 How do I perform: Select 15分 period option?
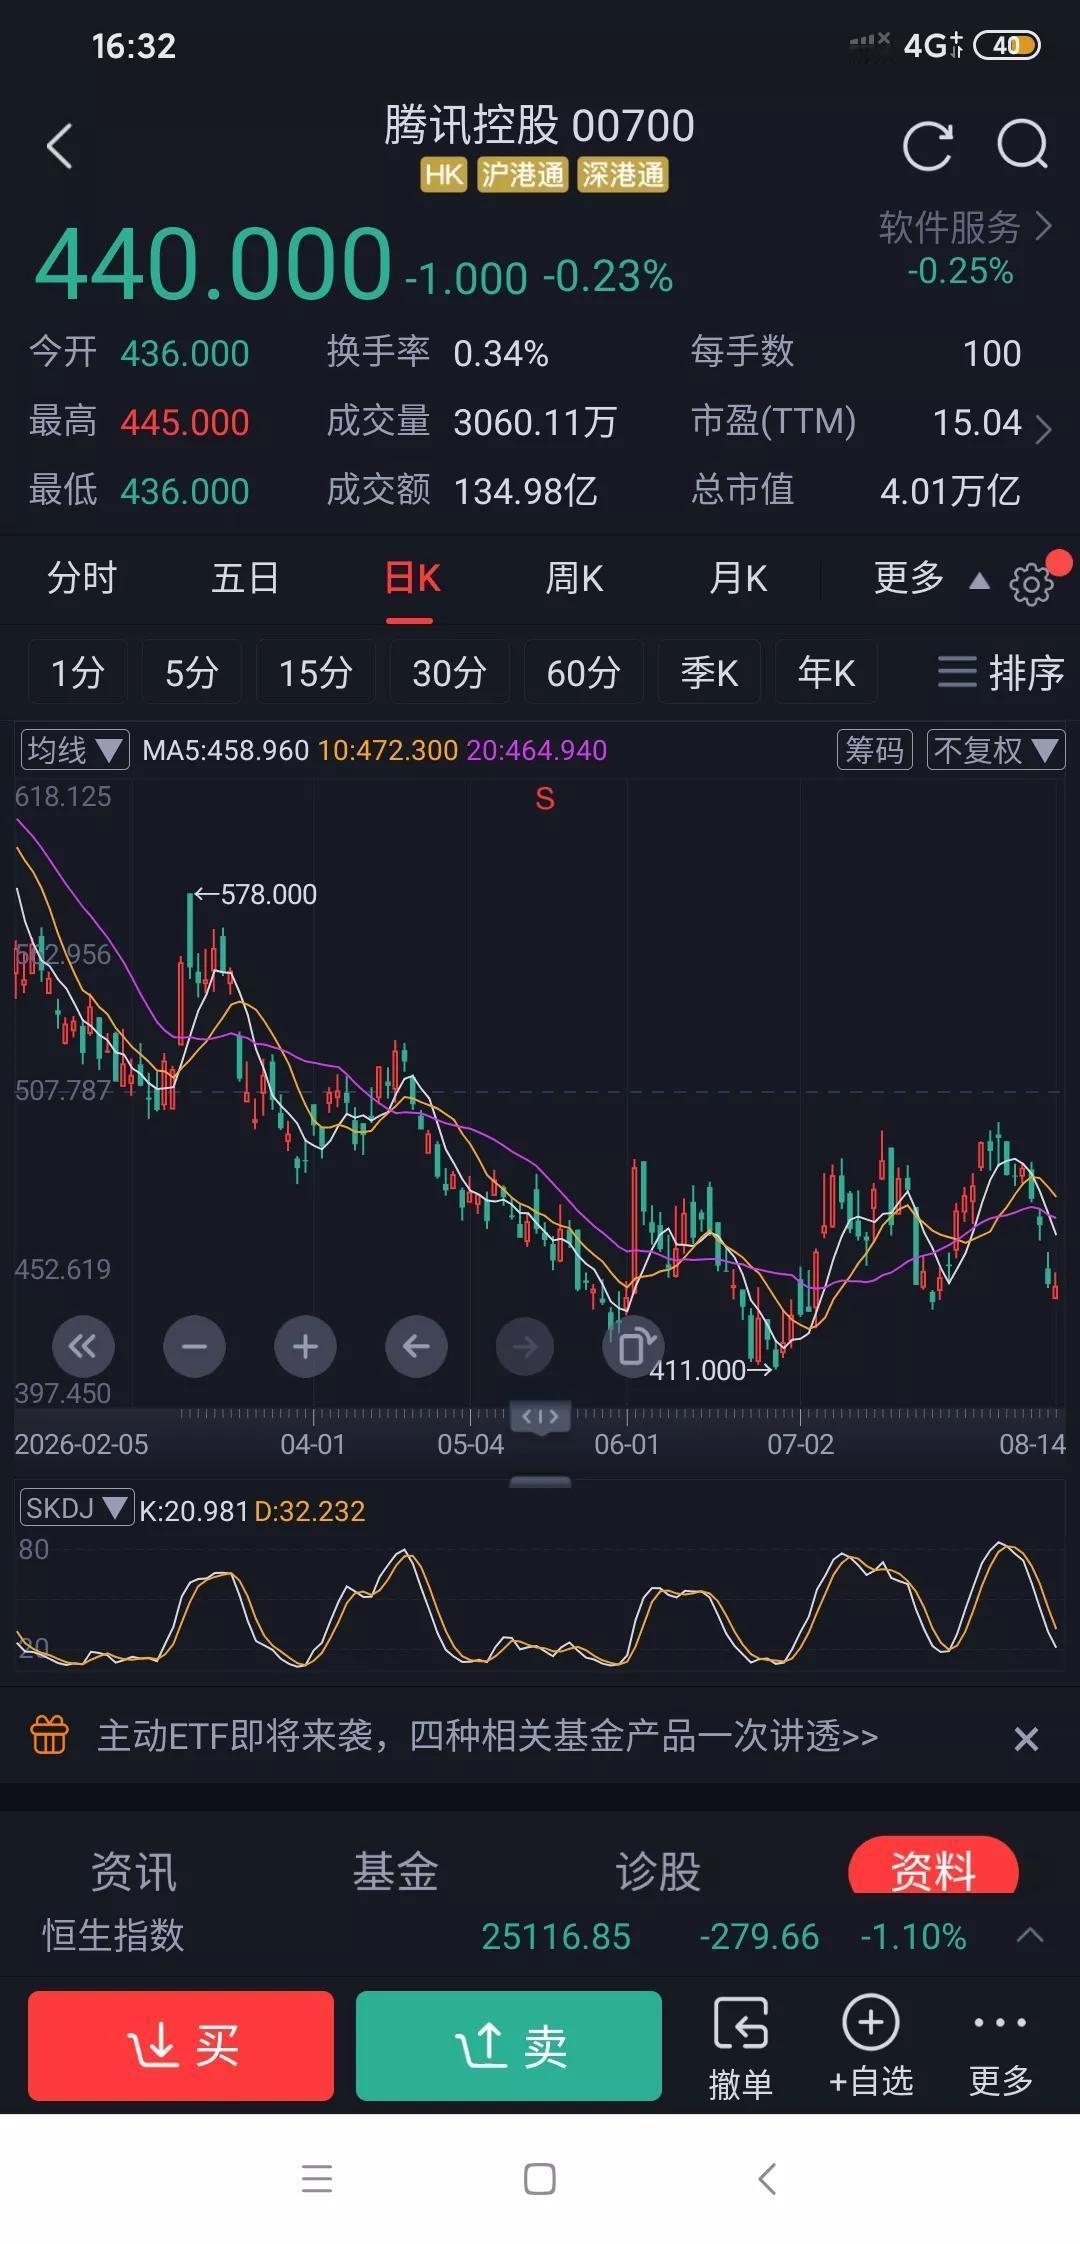tap(316, 672)
